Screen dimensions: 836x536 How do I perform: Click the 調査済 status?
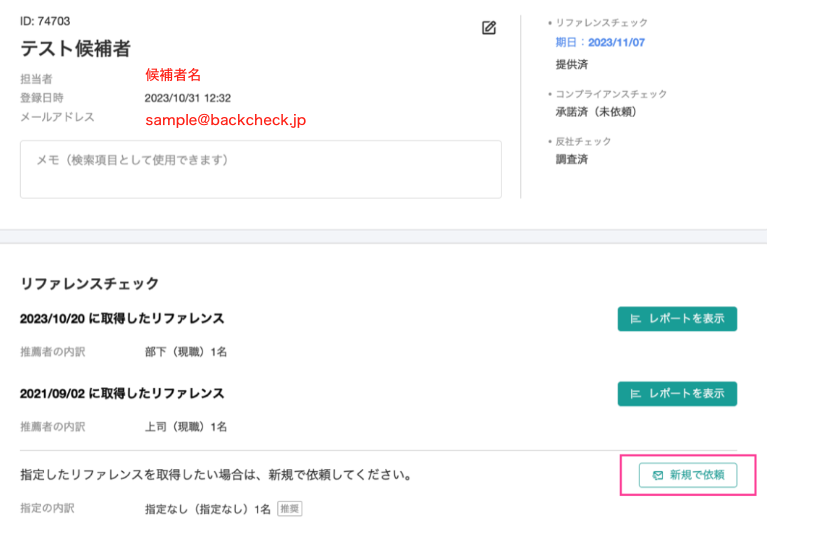pyautogui.click(x=572, y=159)
